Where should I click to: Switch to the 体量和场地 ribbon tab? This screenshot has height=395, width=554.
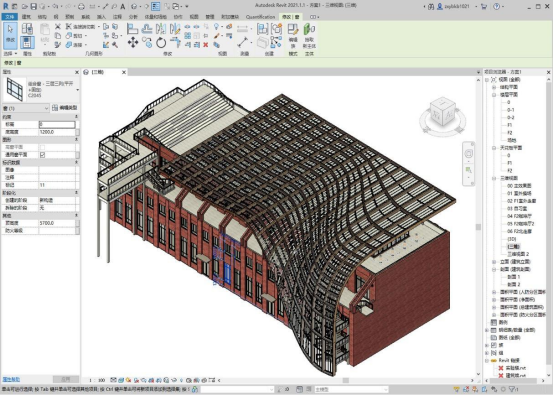155,17
